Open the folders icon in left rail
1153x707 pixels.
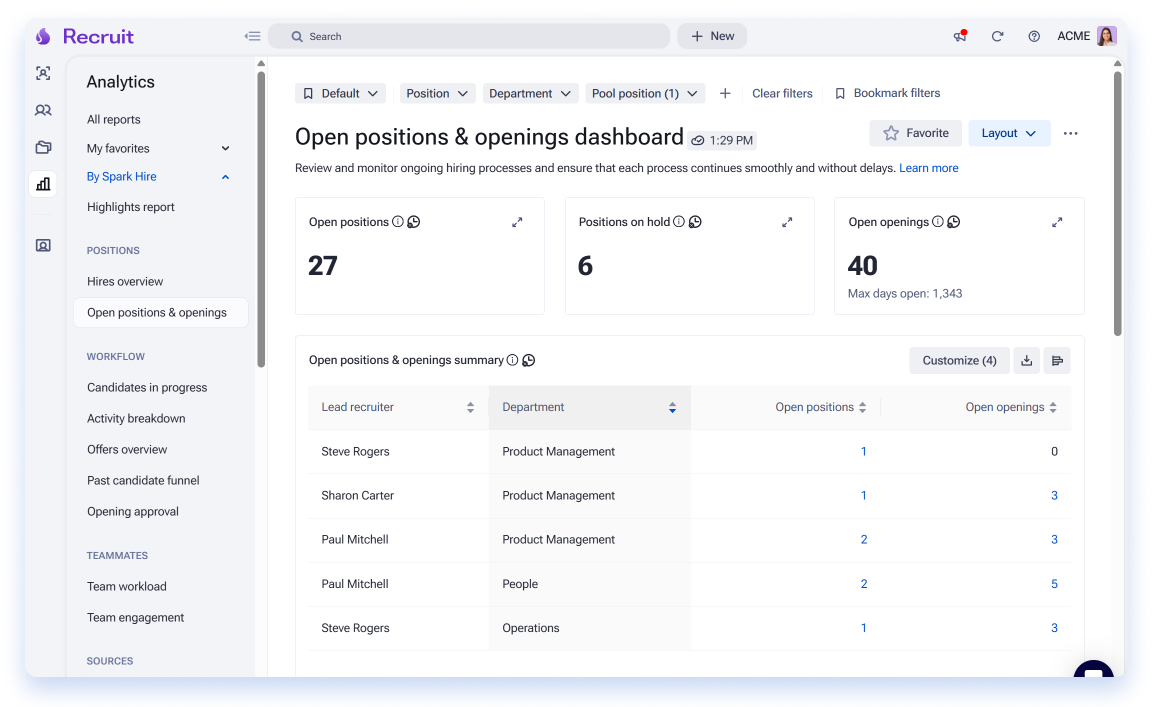pos(43,147)
